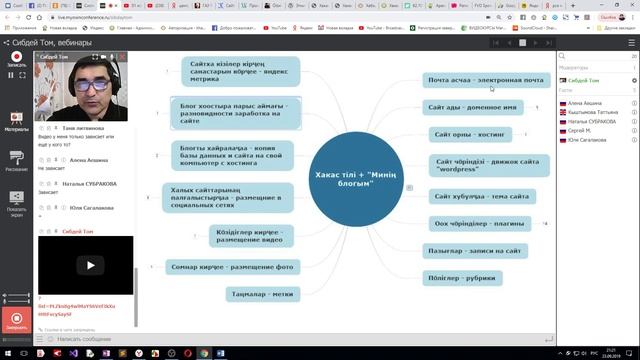Open new browser tab with plus button
Viewport: 640px width, 360px height.
click(573, 6)
